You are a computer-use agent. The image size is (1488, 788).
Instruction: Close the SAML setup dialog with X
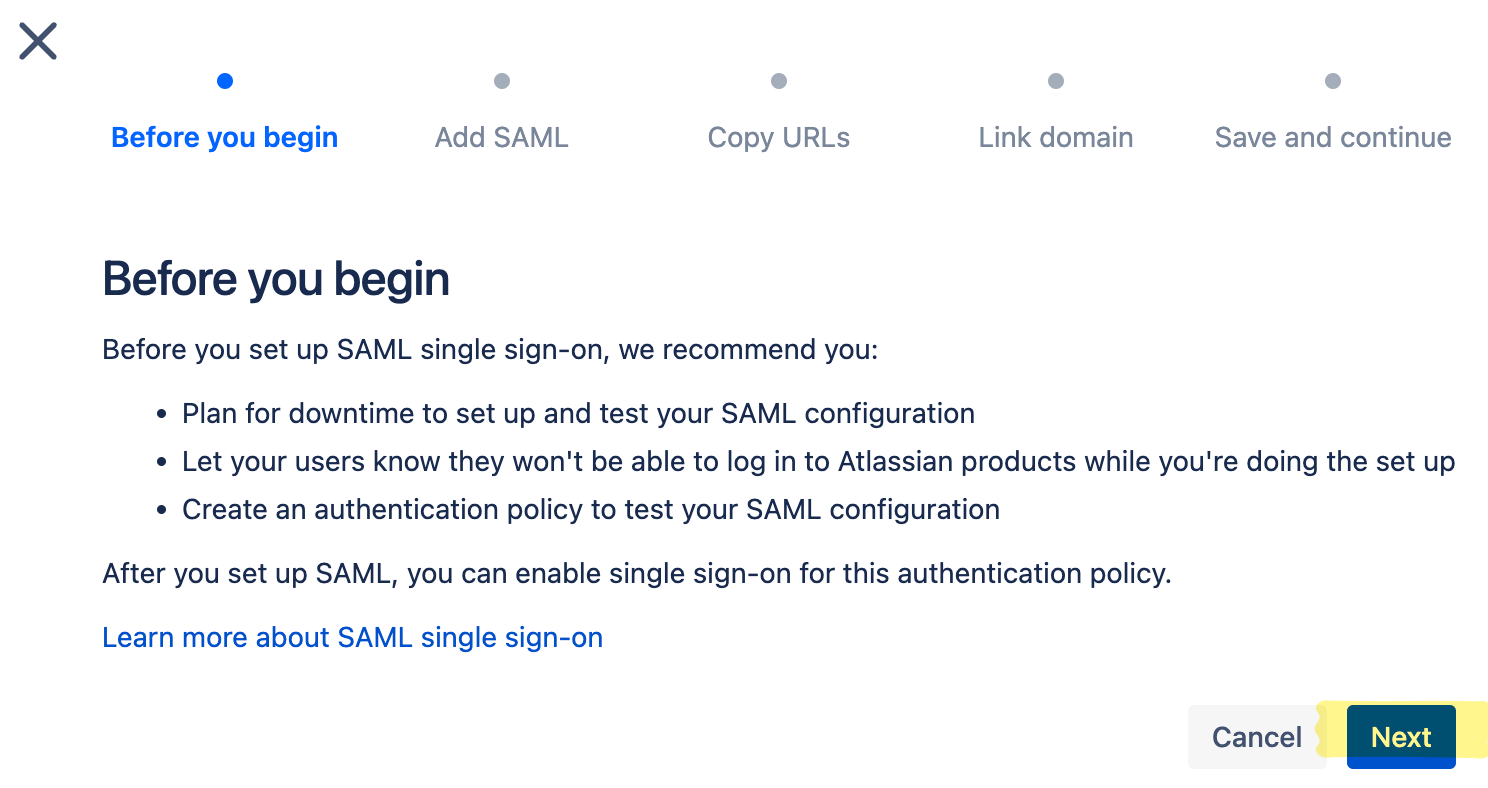[38, 42]
